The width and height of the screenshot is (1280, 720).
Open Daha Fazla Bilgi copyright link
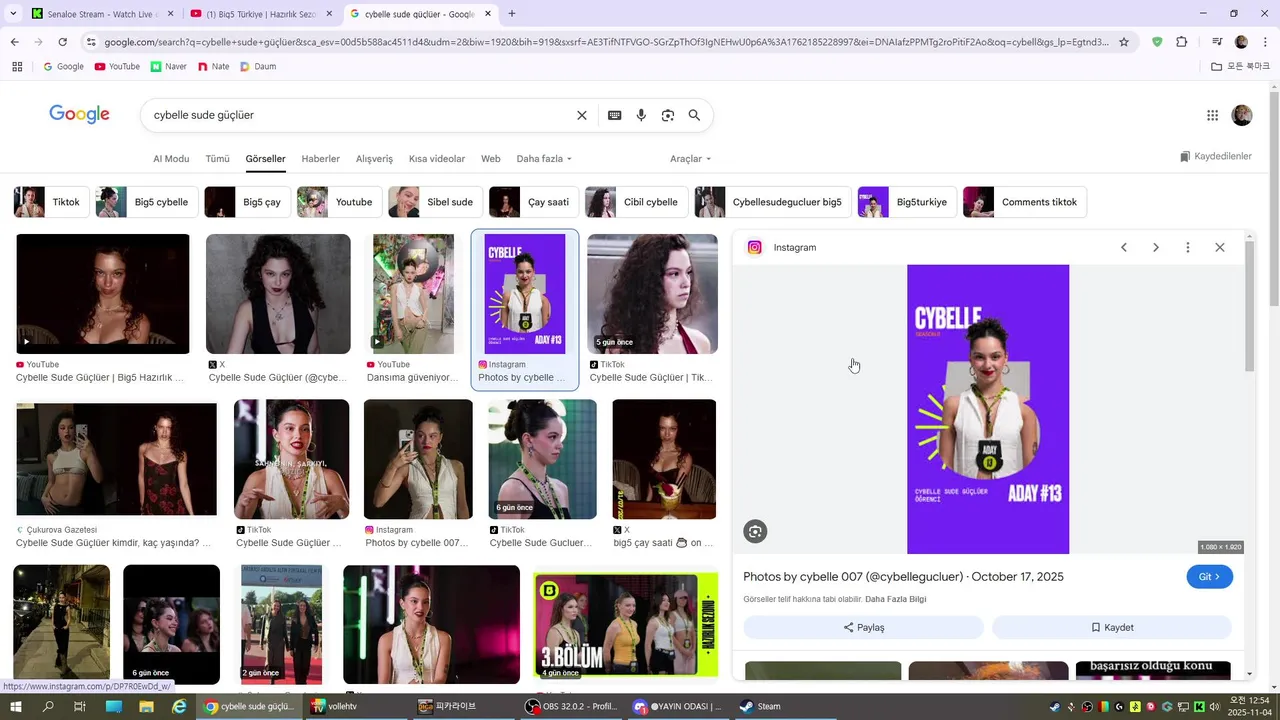click(x=896, y=599)
